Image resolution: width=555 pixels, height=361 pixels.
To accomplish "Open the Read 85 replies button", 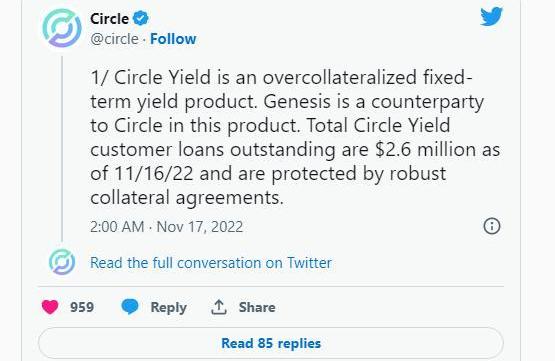I will click(x=271, y=343).
